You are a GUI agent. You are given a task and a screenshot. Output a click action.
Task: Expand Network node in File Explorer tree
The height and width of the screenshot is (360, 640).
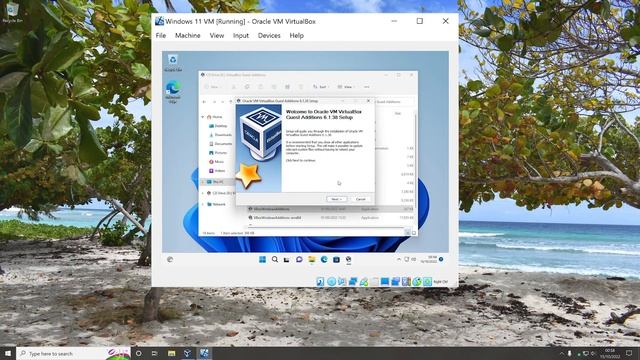click(x=203, y=204)
